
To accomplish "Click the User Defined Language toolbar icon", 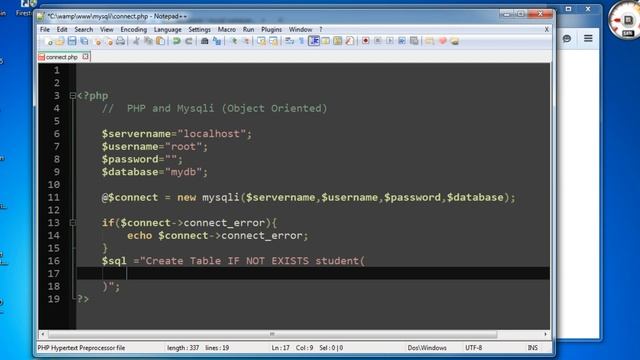I will pos(326,41).
